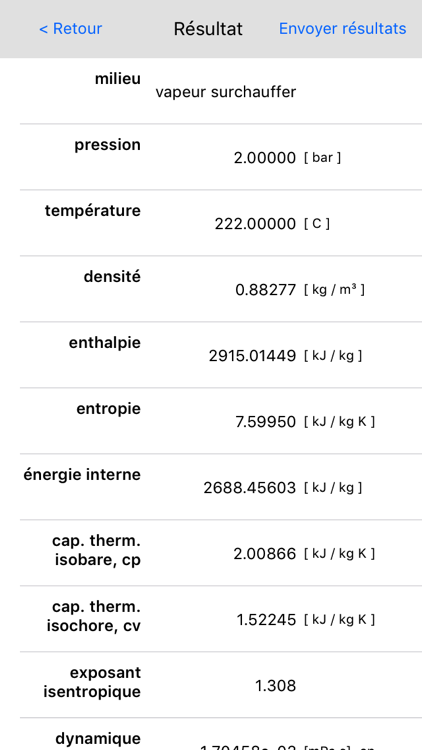Image resolution: width=422 pixels, height=750 pixels.
Task: Tap the cv value 1.52245
Action: pos(267,620)
